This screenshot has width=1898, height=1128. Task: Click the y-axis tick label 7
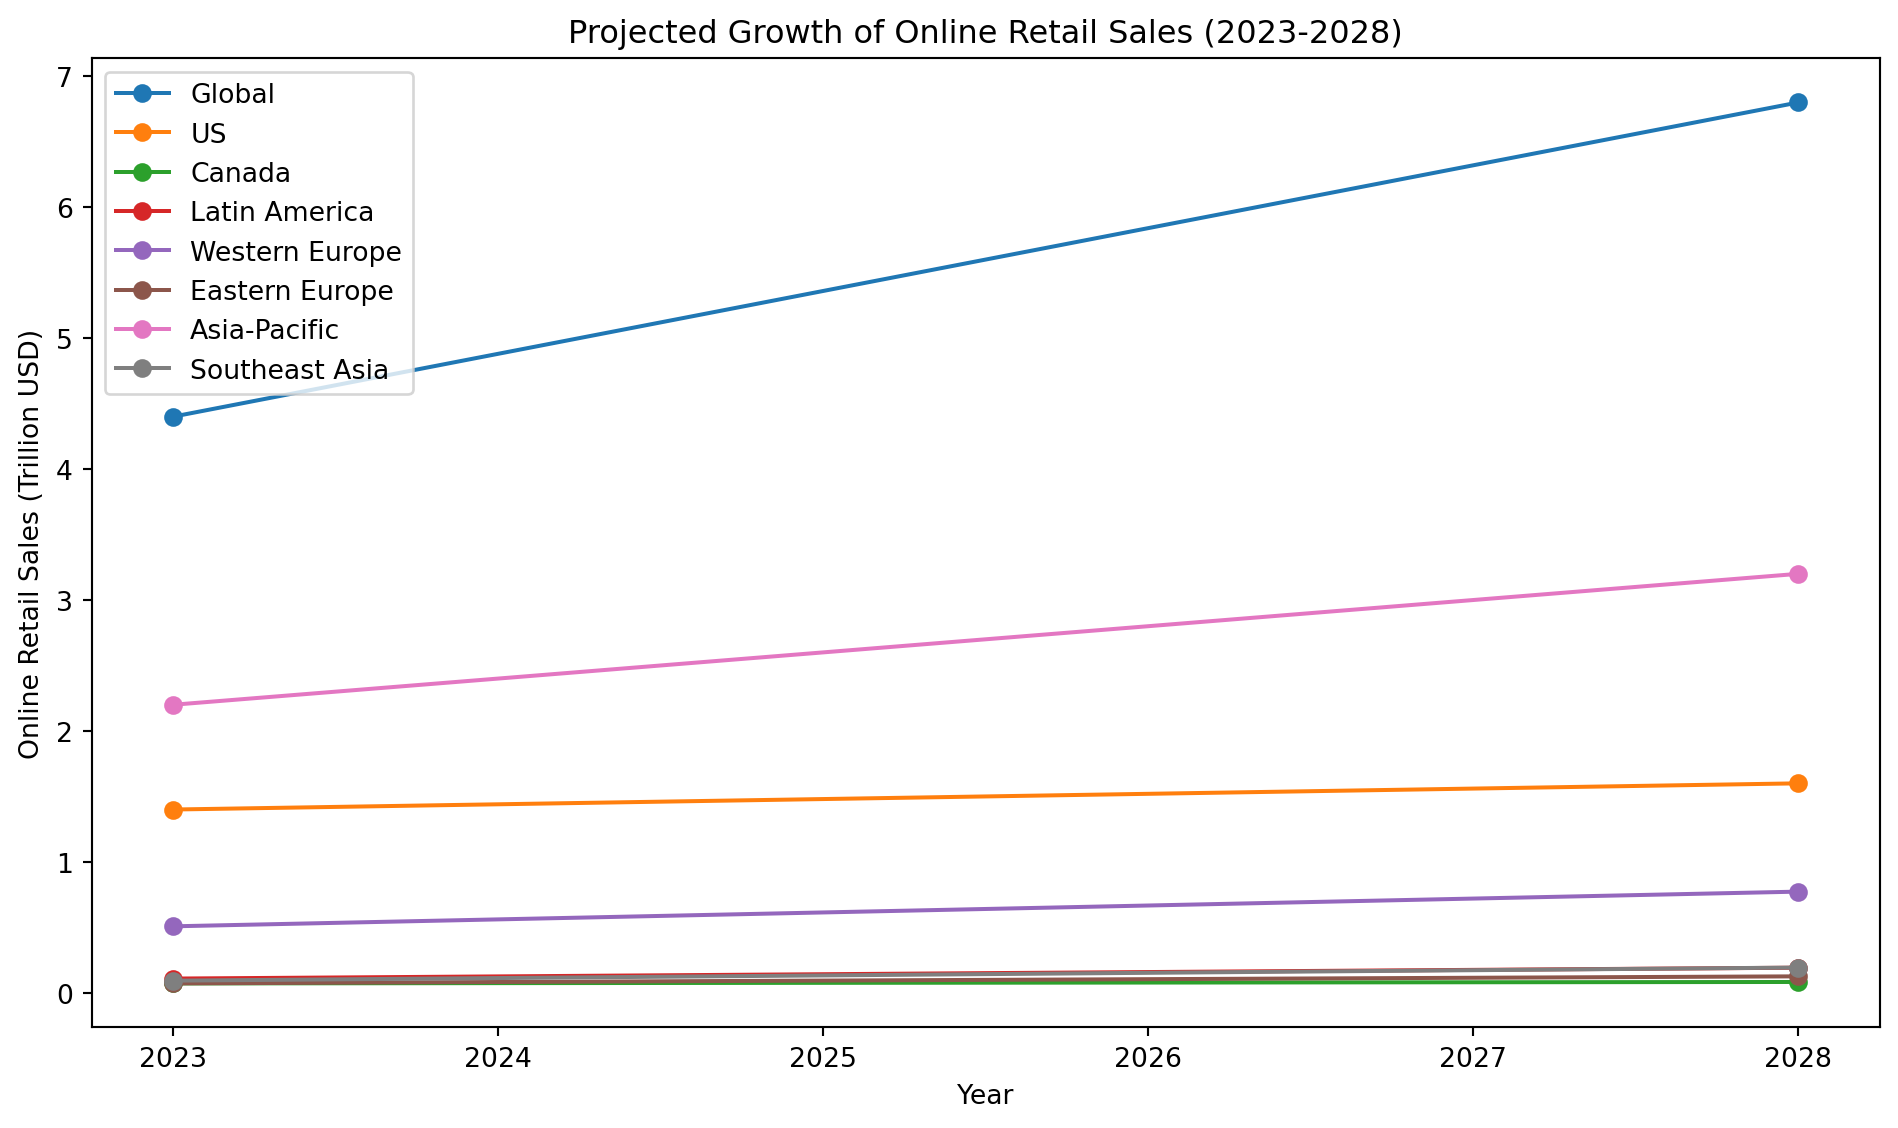pos(65,77)
